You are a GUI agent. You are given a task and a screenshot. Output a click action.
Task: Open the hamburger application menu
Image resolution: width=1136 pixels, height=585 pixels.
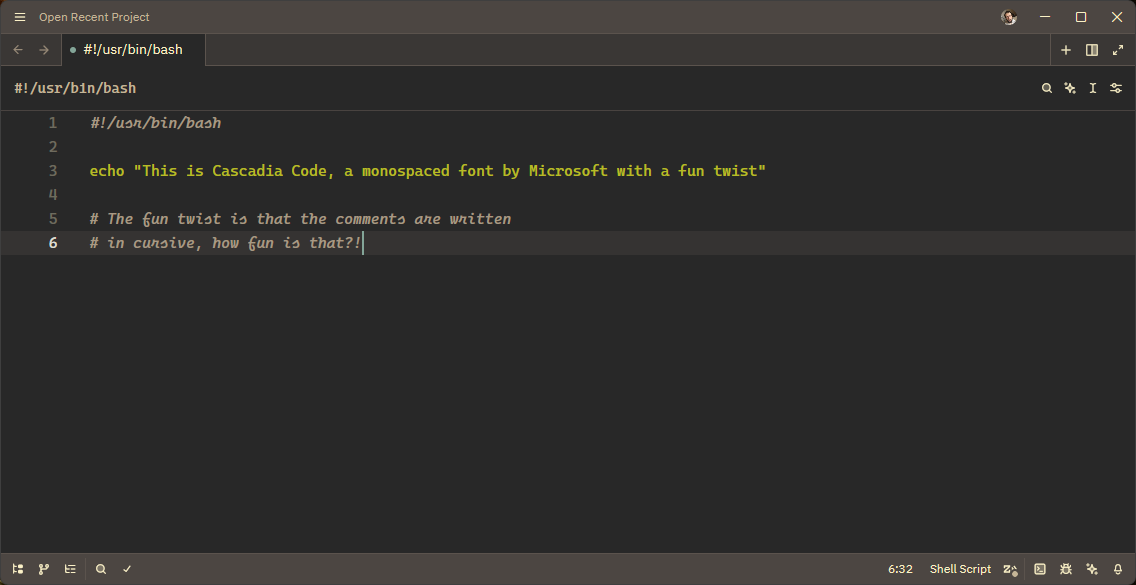pos(19,17)
